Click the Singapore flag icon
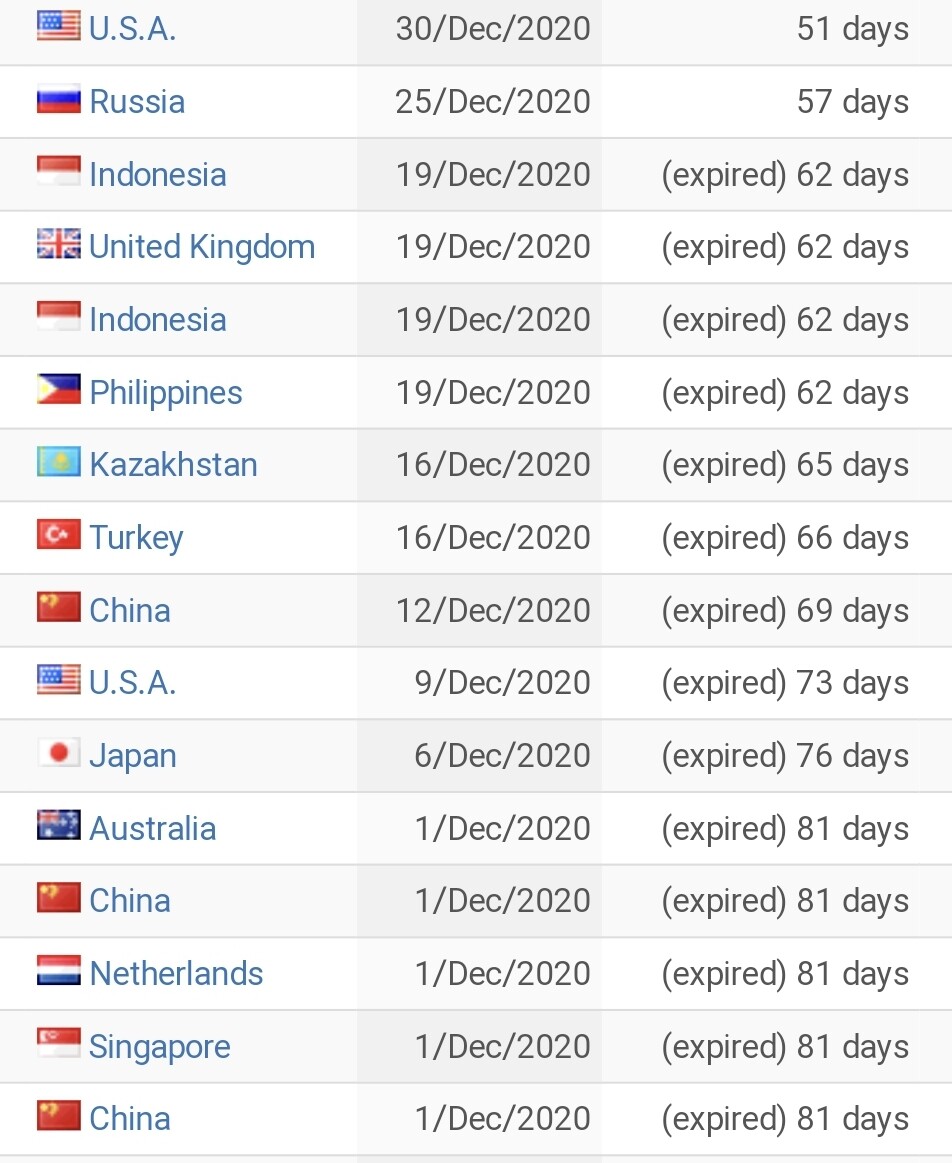 59,1043
